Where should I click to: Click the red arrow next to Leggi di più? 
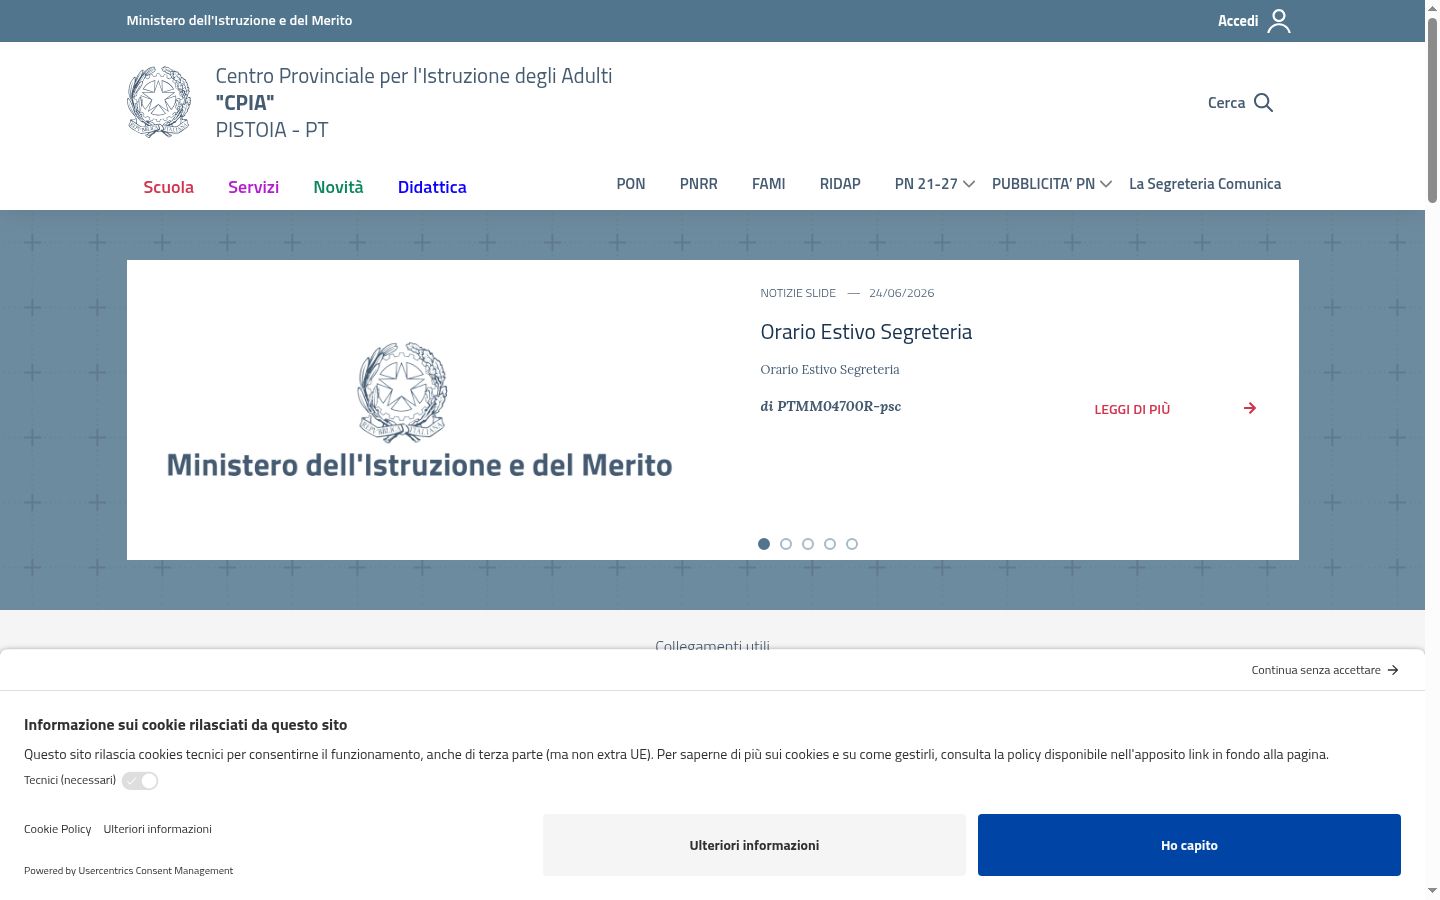coord(1250,408)
